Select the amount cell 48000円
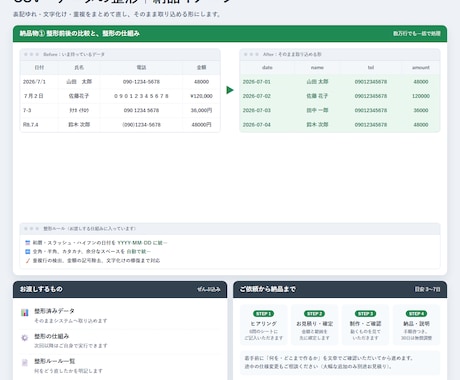Image resolution: width=460 pixels, height=380 pixels. pos(201,125)
